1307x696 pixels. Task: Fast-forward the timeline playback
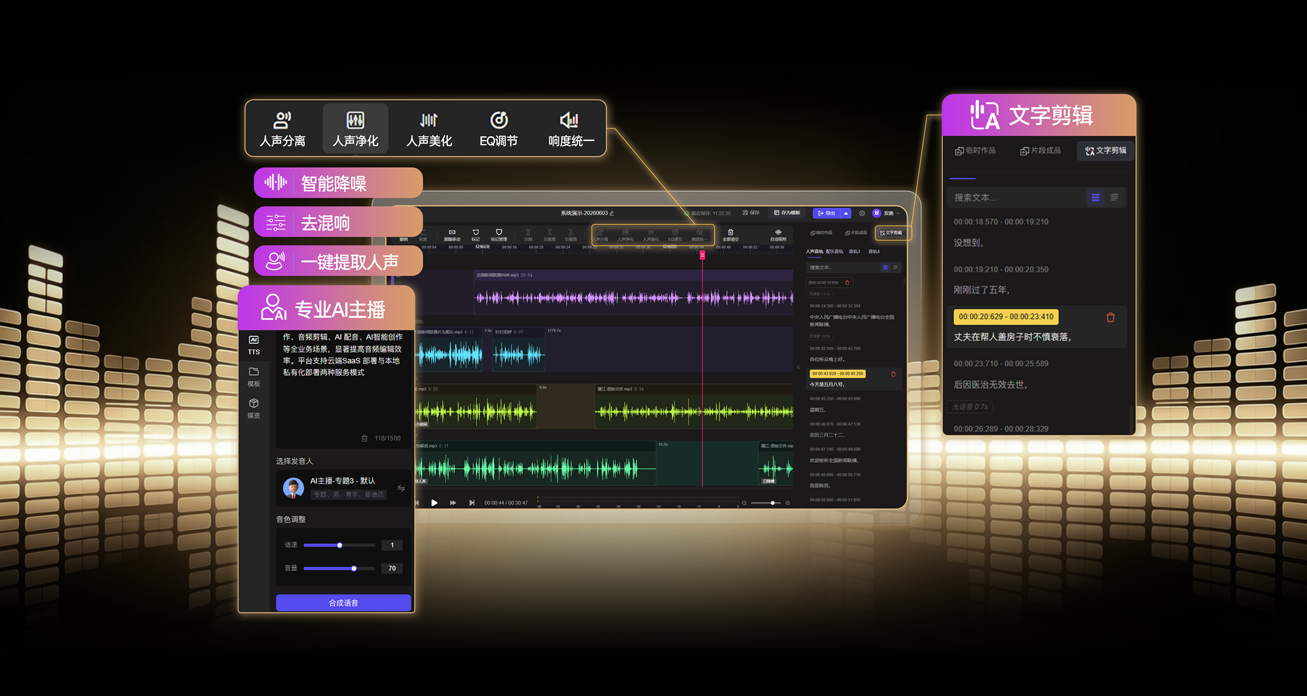453,503
